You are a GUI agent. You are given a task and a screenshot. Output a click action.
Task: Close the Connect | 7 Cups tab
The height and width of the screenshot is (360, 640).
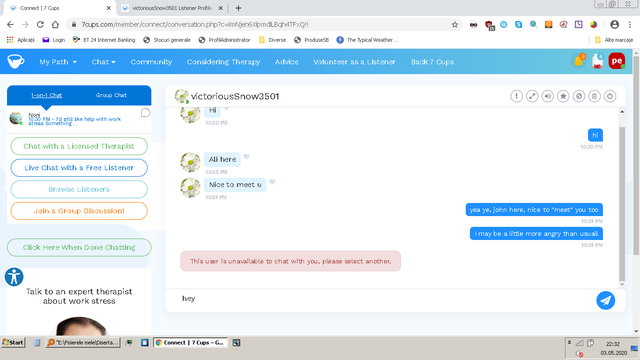pyautogui.click(x=109, y=8)
